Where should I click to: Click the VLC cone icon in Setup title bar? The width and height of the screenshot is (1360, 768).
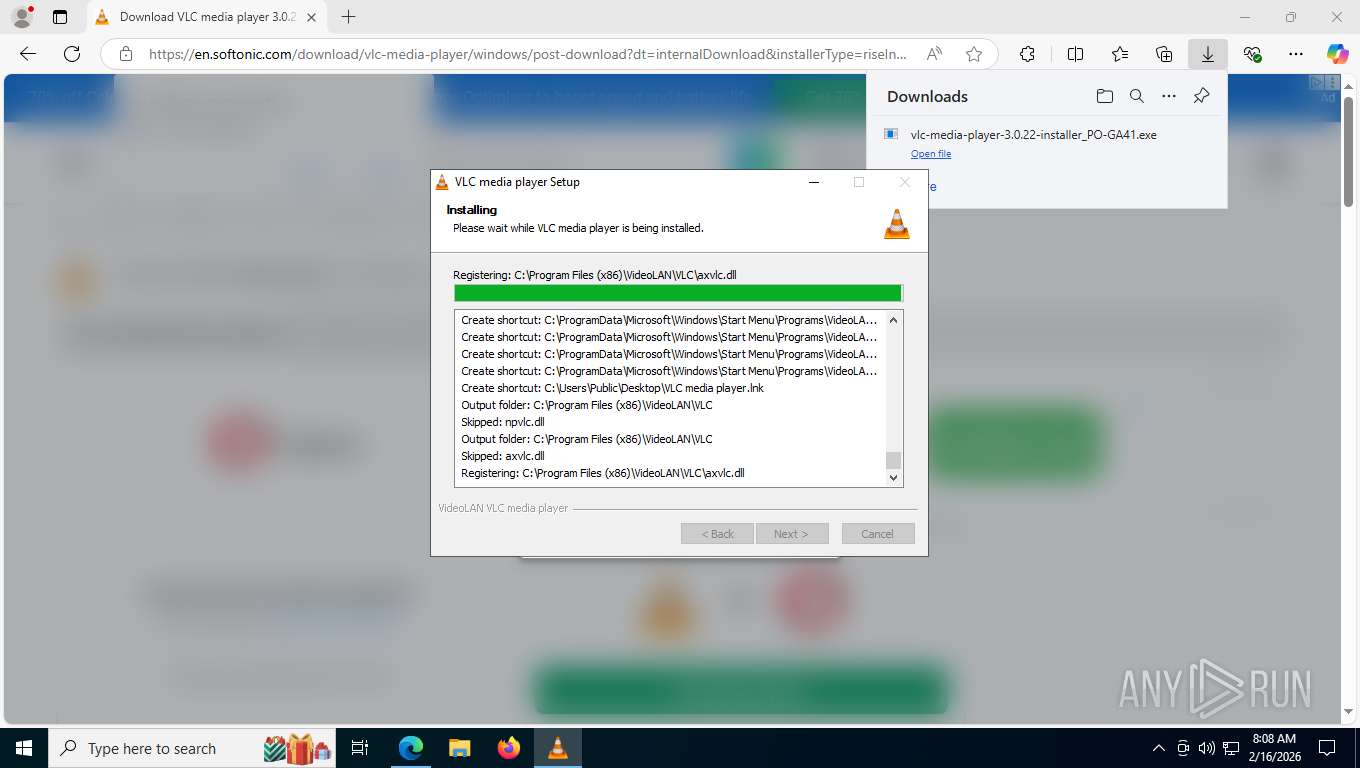[442, 182]
